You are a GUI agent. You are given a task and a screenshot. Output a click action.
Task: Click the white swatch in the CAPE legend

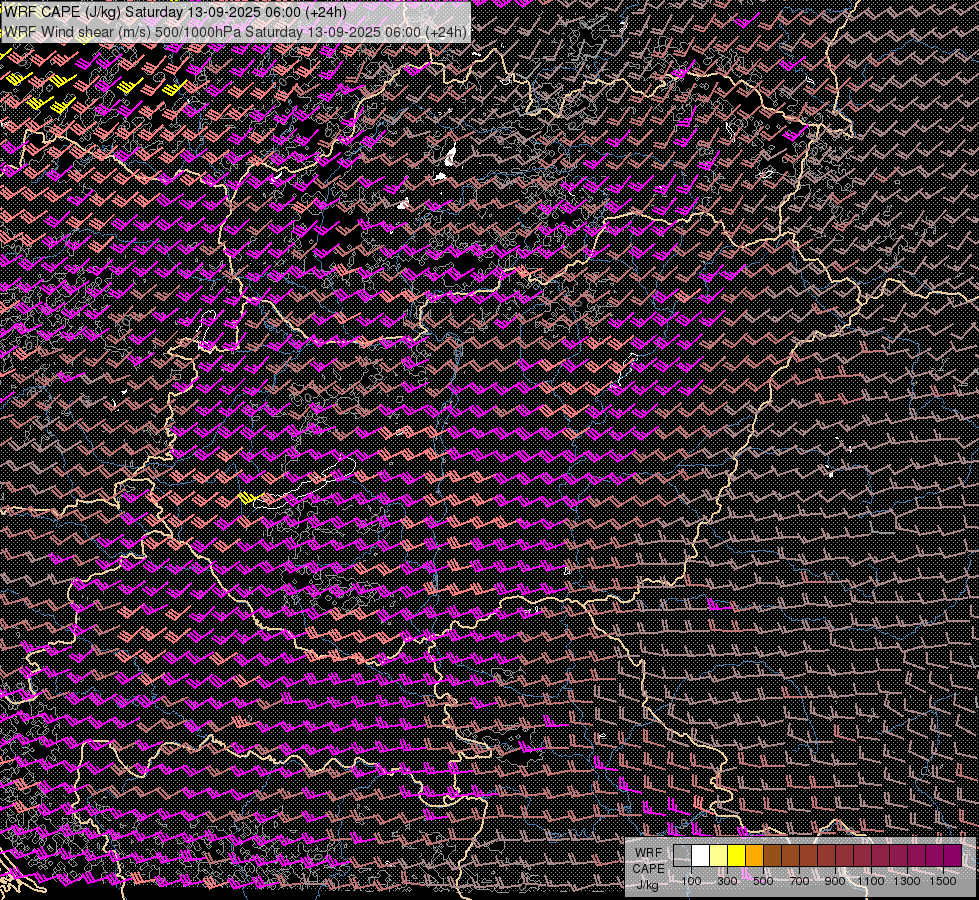pos(701,855)
